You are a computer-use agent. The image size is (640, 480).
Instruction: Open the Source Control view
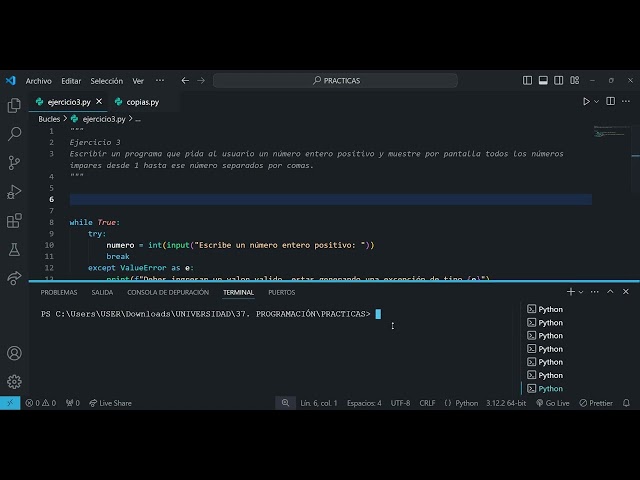tap(14, 163)
